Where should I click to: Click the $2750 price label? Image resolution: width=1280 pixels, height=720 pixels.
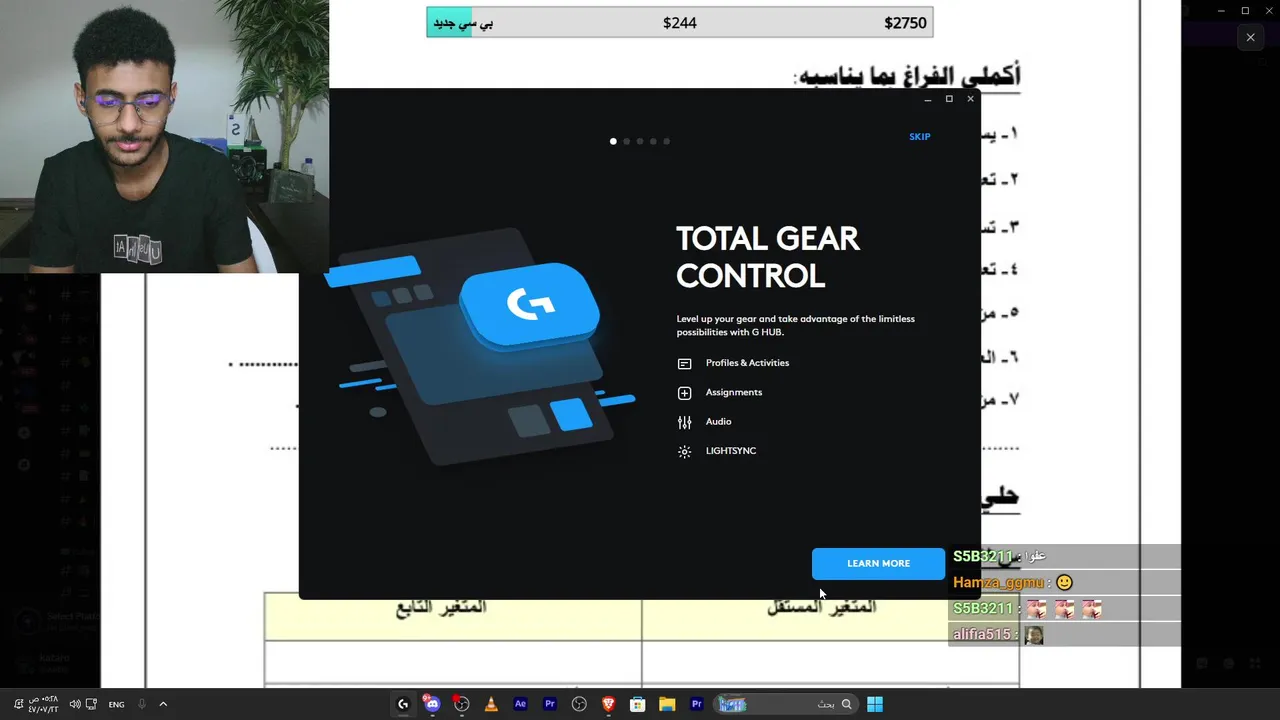click(x=905, y=22)
